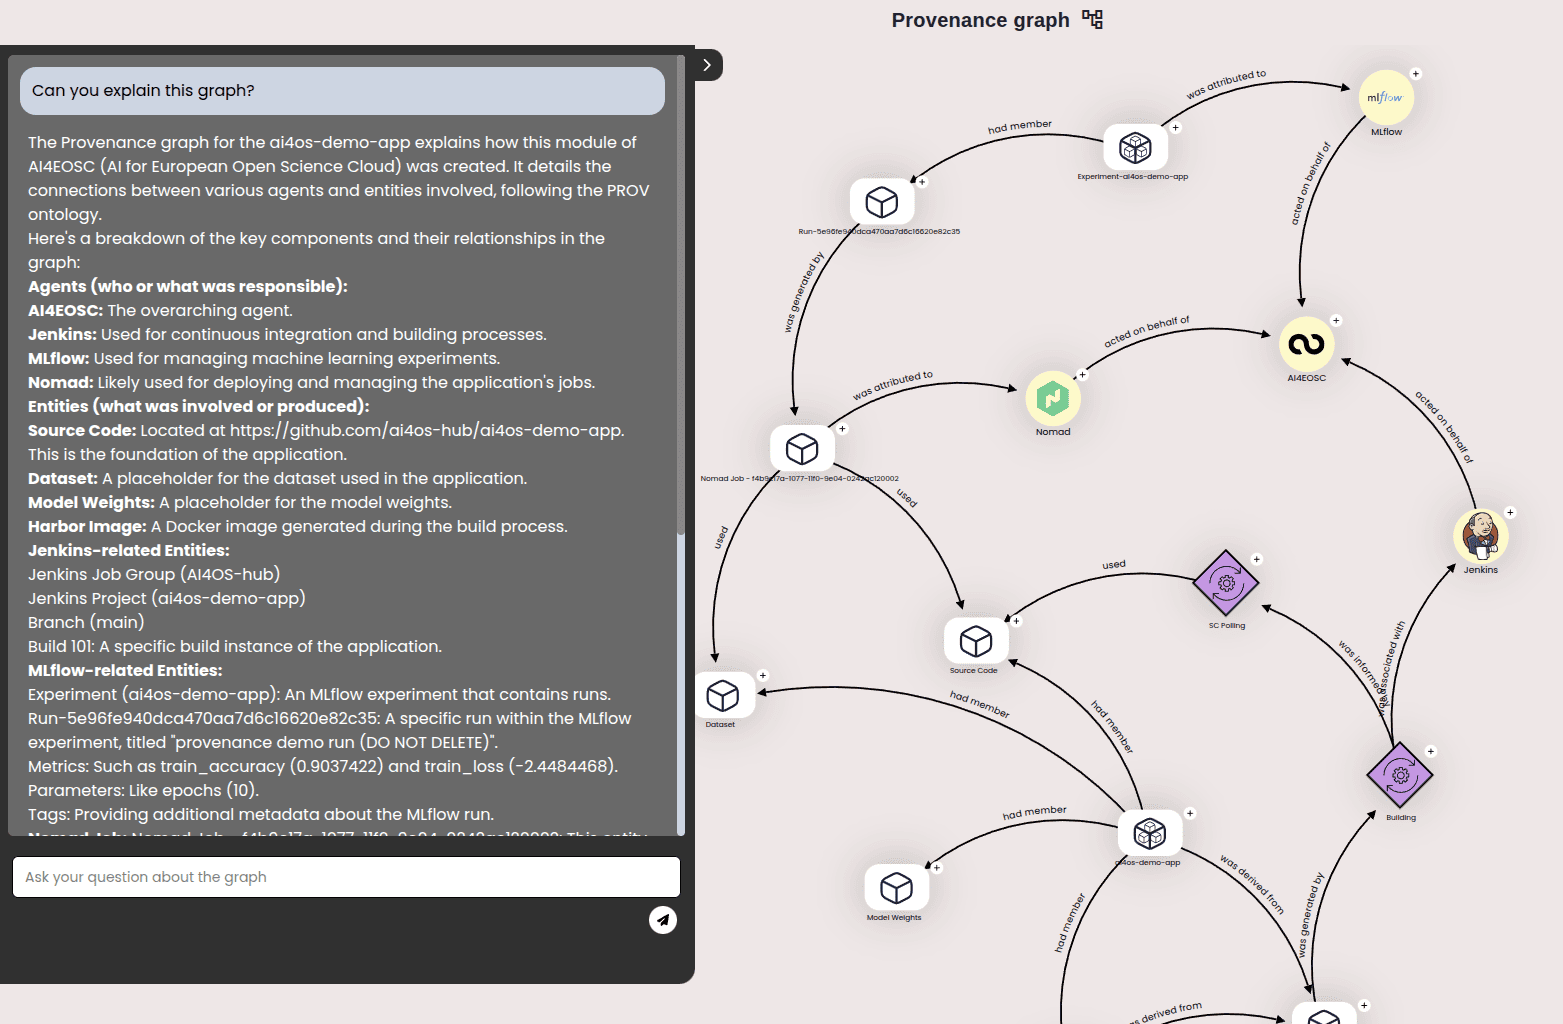Click the Model Weights entity node
The width and height of the screenshot is (1563, 1024).
[x=896, y=887]
